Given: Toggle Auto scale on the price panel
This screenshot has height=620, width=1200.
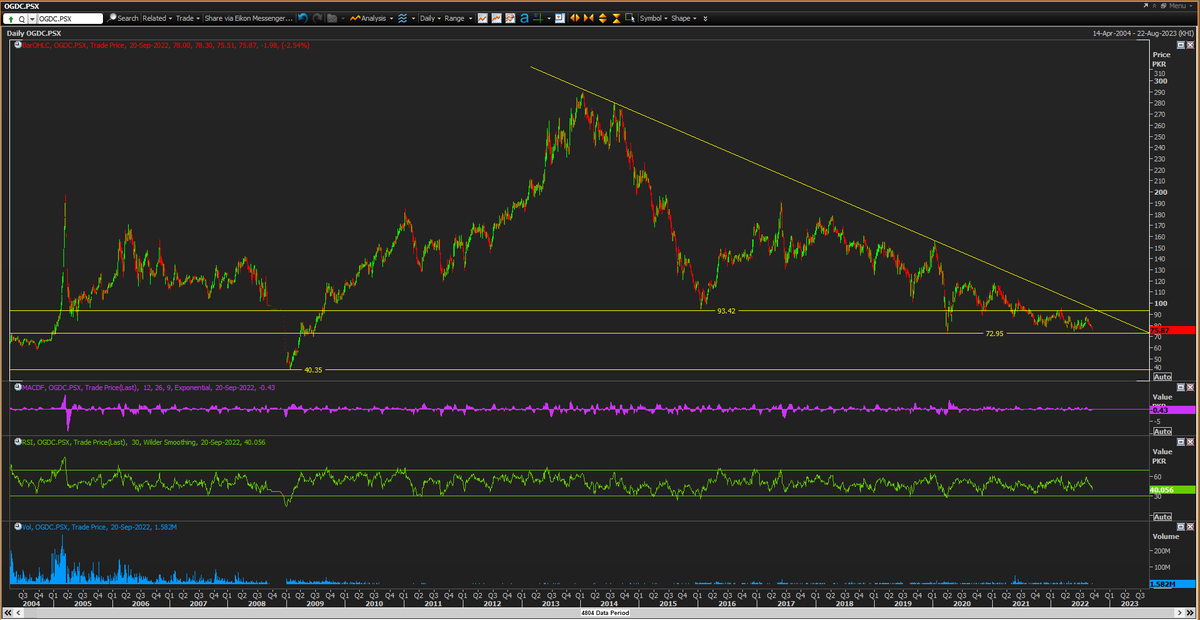Looking at the screenshot, I should tap(1162, 377).
